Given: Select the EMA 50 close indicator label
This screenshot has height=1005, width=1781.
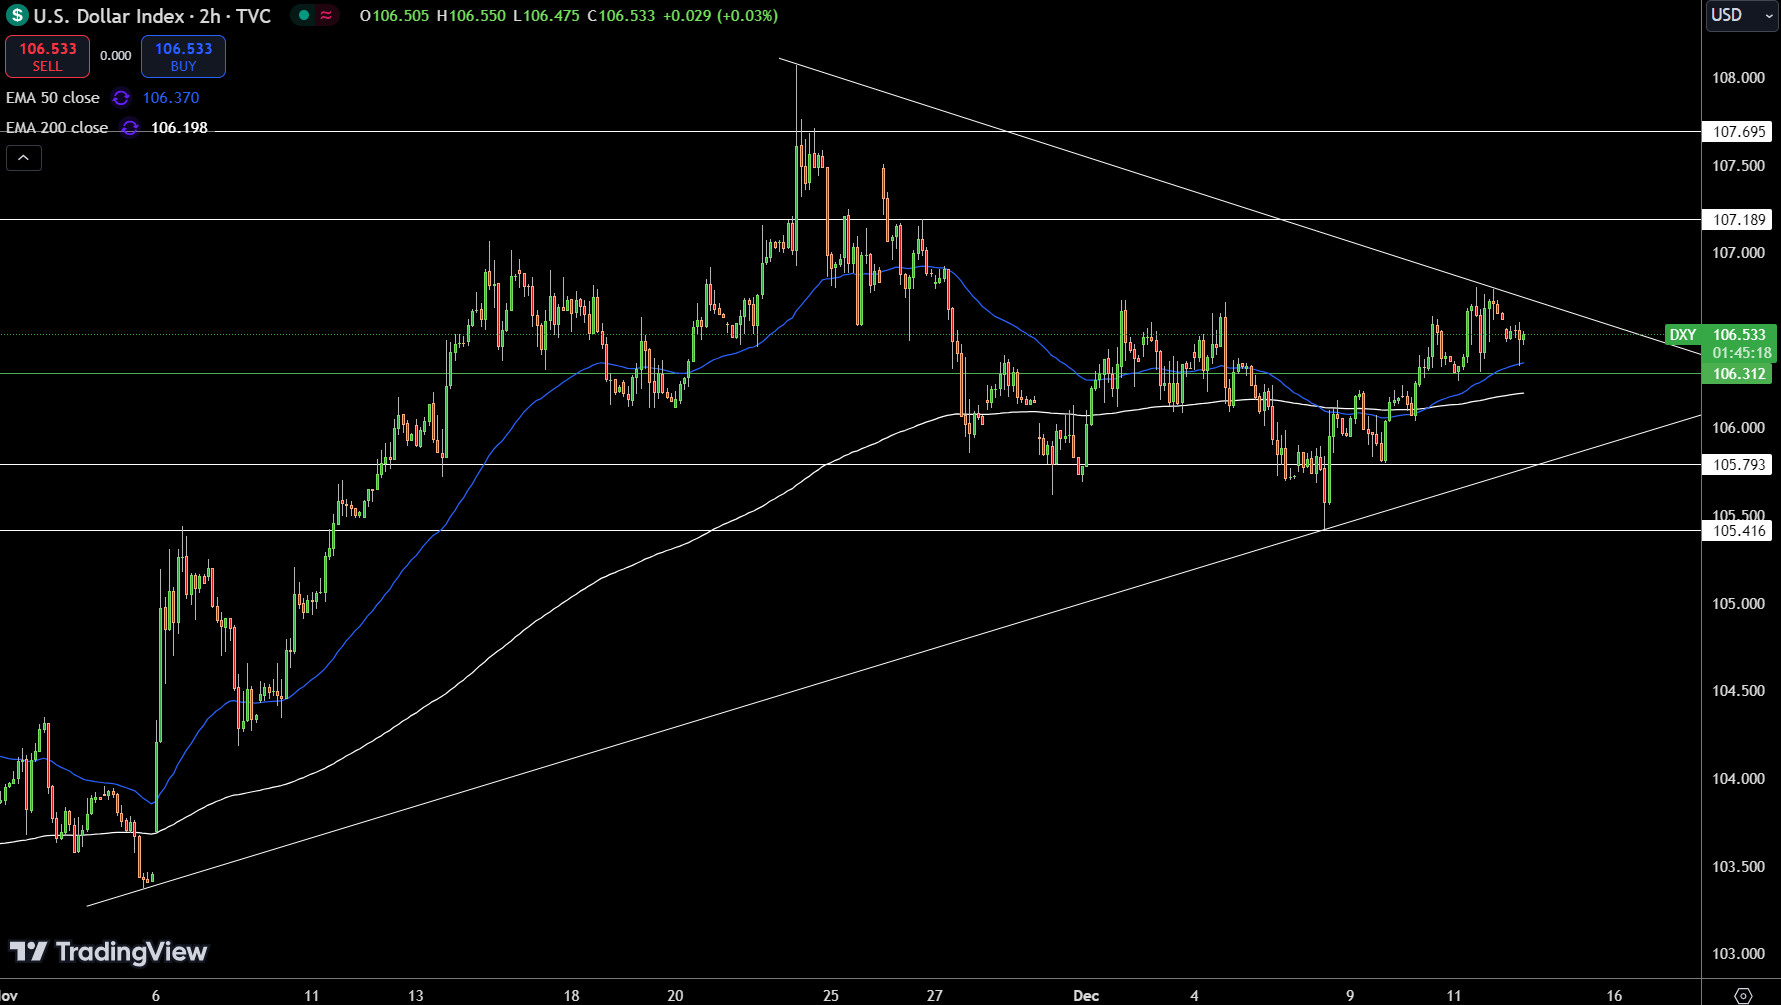Looking at the screenshot, I should (53, 98).
